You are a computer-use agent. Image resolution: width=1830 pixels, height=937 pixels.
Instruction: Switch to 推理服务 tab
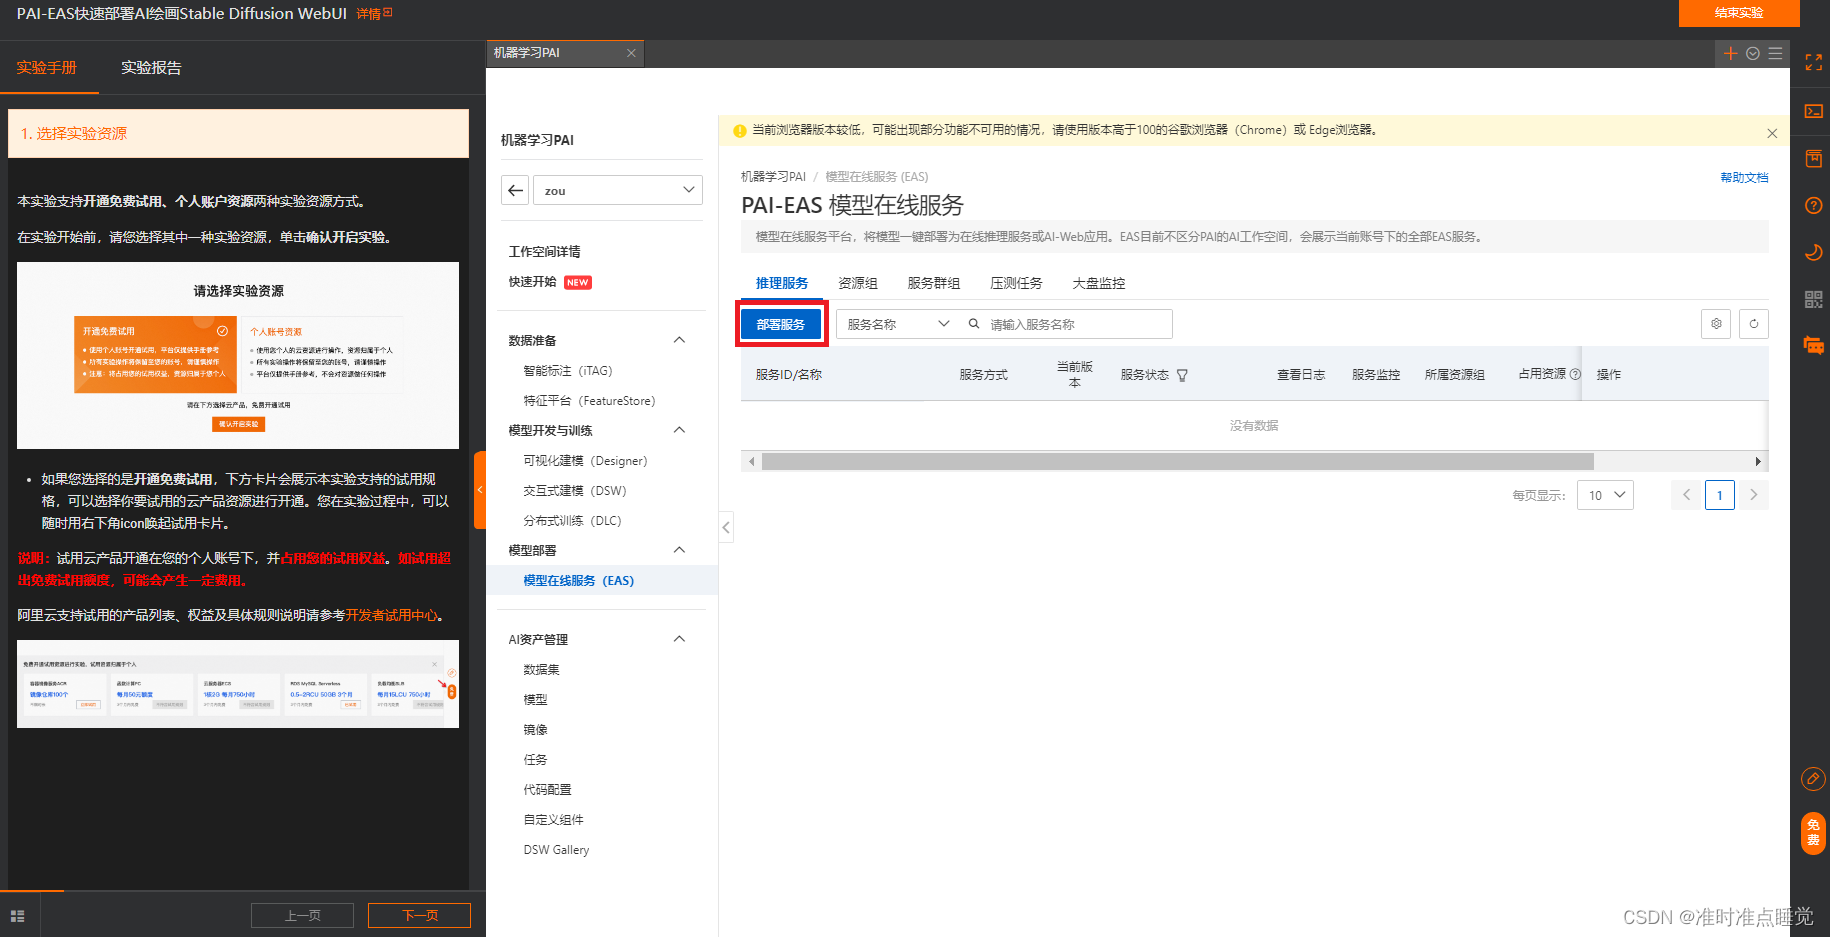782,283
